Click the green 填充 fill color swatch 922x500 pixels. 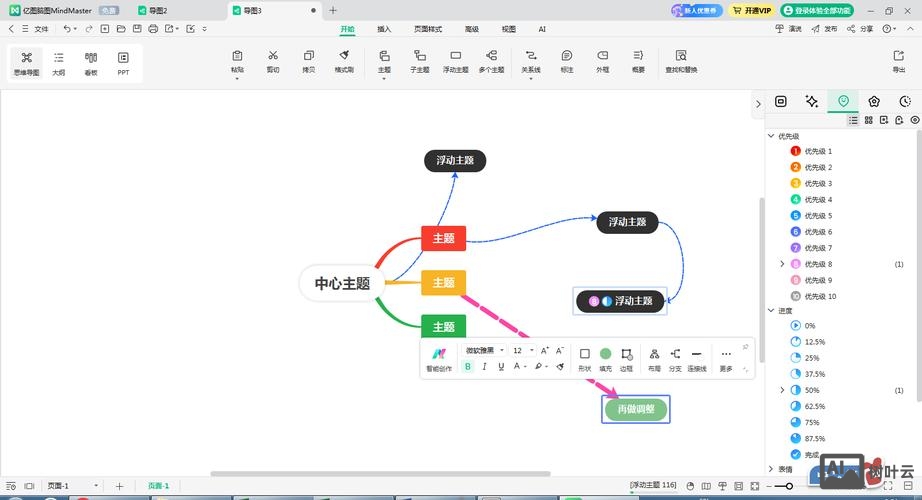(x=605, y=354)
